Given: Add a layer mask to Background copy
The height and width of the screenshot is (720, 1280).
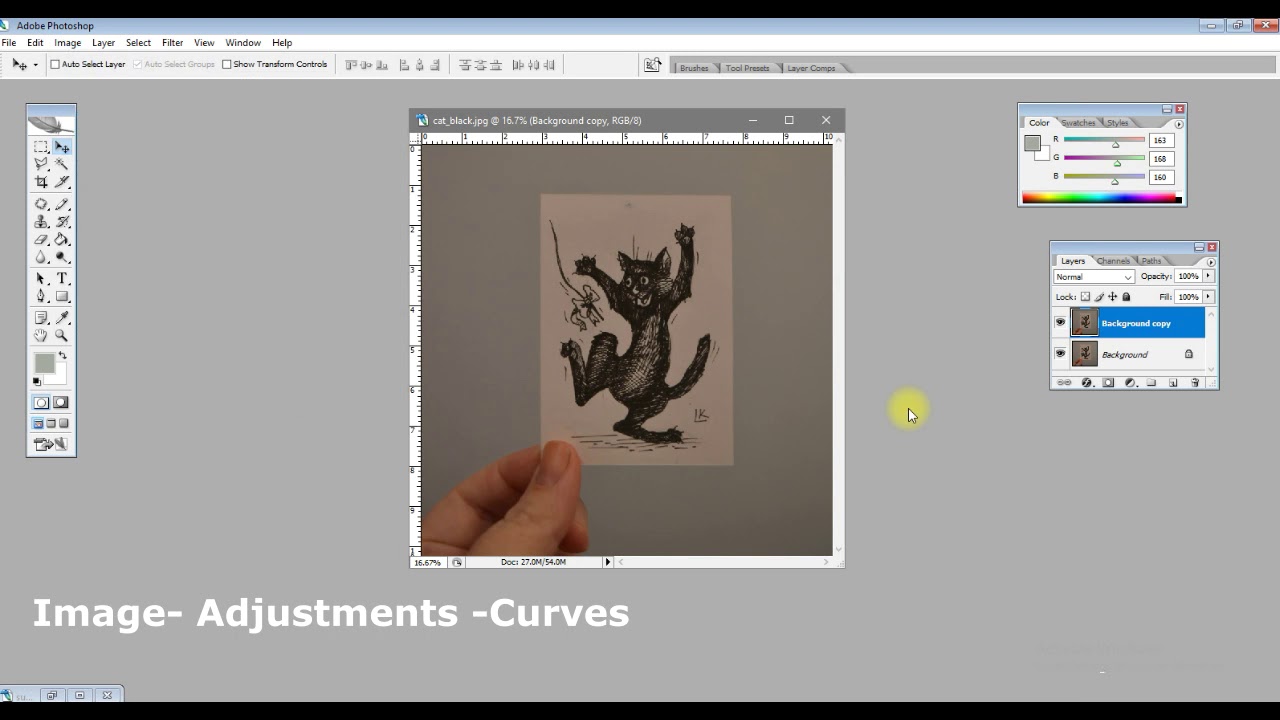Looking at the screenshot, I should (x=1108, y=383).
